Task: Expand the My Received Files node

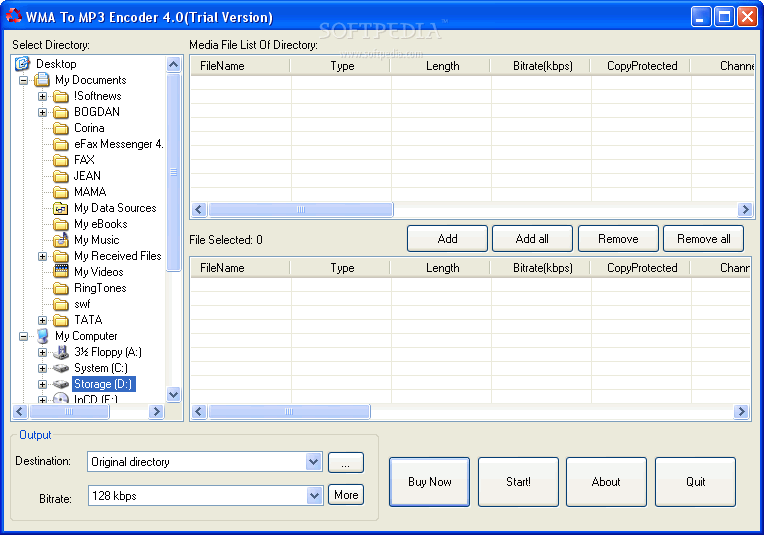Action: coord(42,256)
